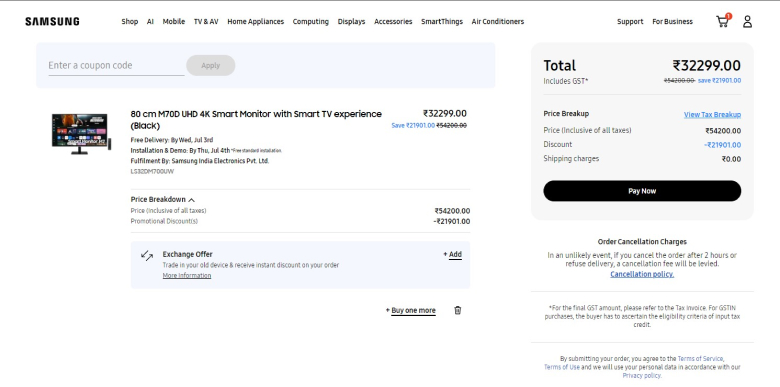Open More Information about Exchange Offer
Screen dimensions: 780x387
coord(187,276)
